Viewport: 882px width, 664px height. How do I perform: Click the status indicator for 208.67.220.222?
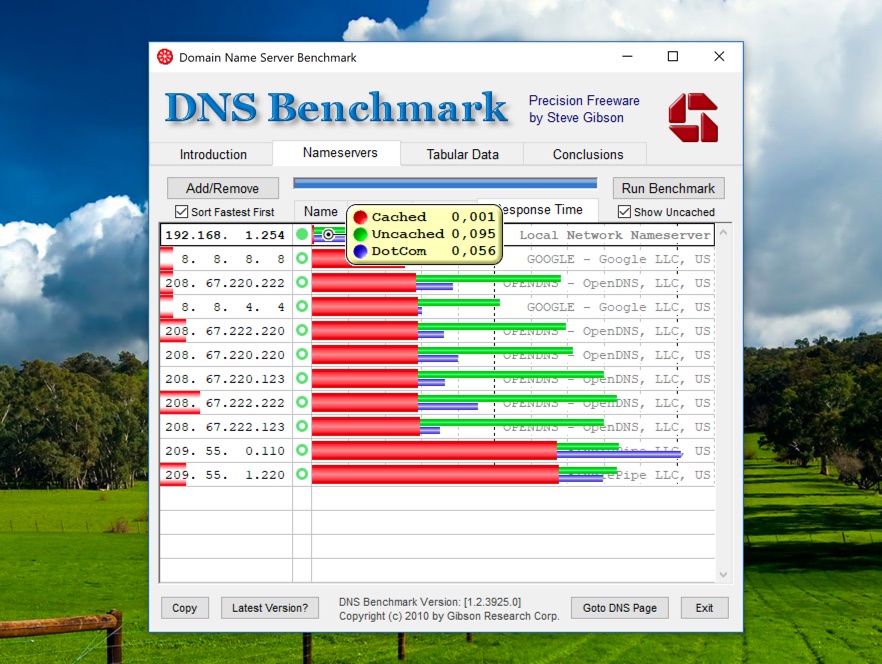tap(300, 283)
